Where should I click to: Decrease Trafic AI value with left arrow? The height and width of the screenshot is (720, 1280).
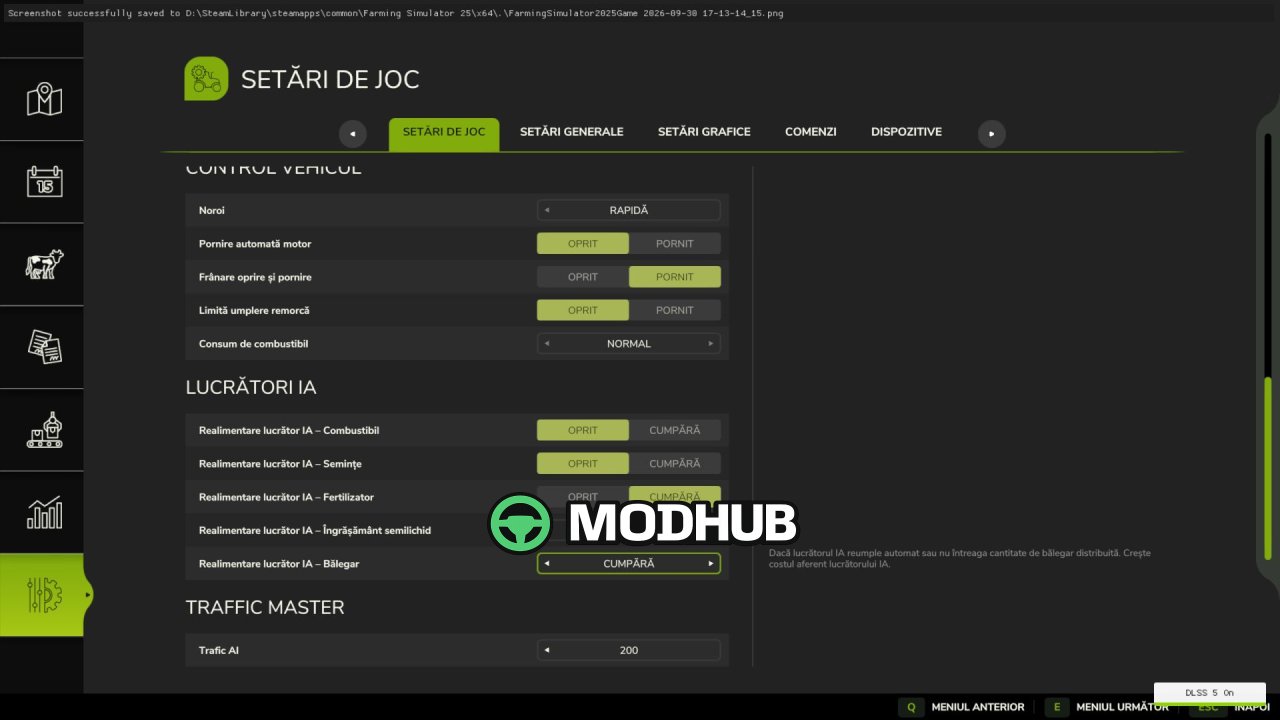coord(547,650)
